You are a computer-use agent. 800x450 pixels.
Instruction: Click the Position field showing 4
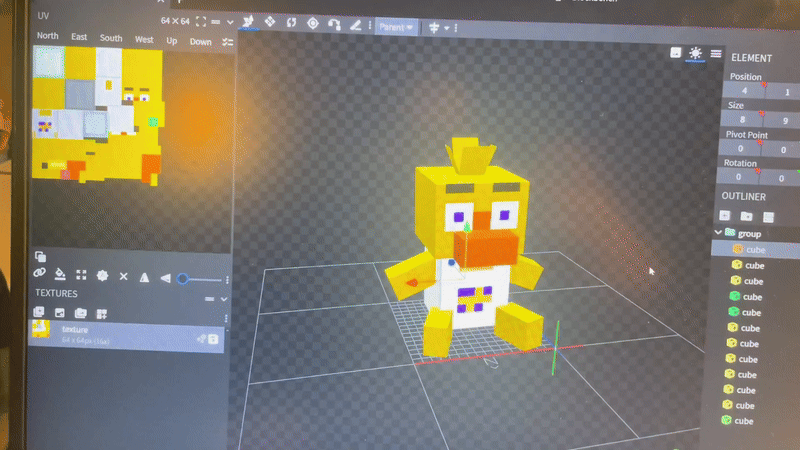click(x=744, y=90)
